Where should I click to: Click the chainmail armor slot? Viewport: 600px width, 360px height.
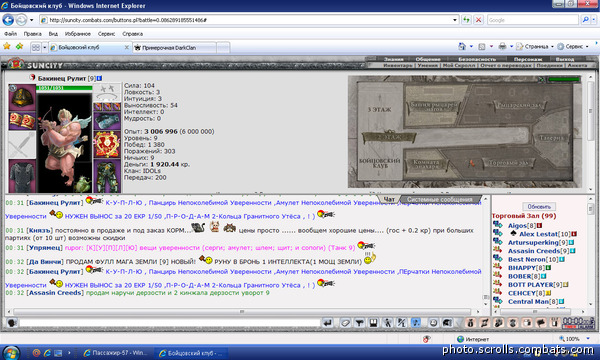coord(22,176)
